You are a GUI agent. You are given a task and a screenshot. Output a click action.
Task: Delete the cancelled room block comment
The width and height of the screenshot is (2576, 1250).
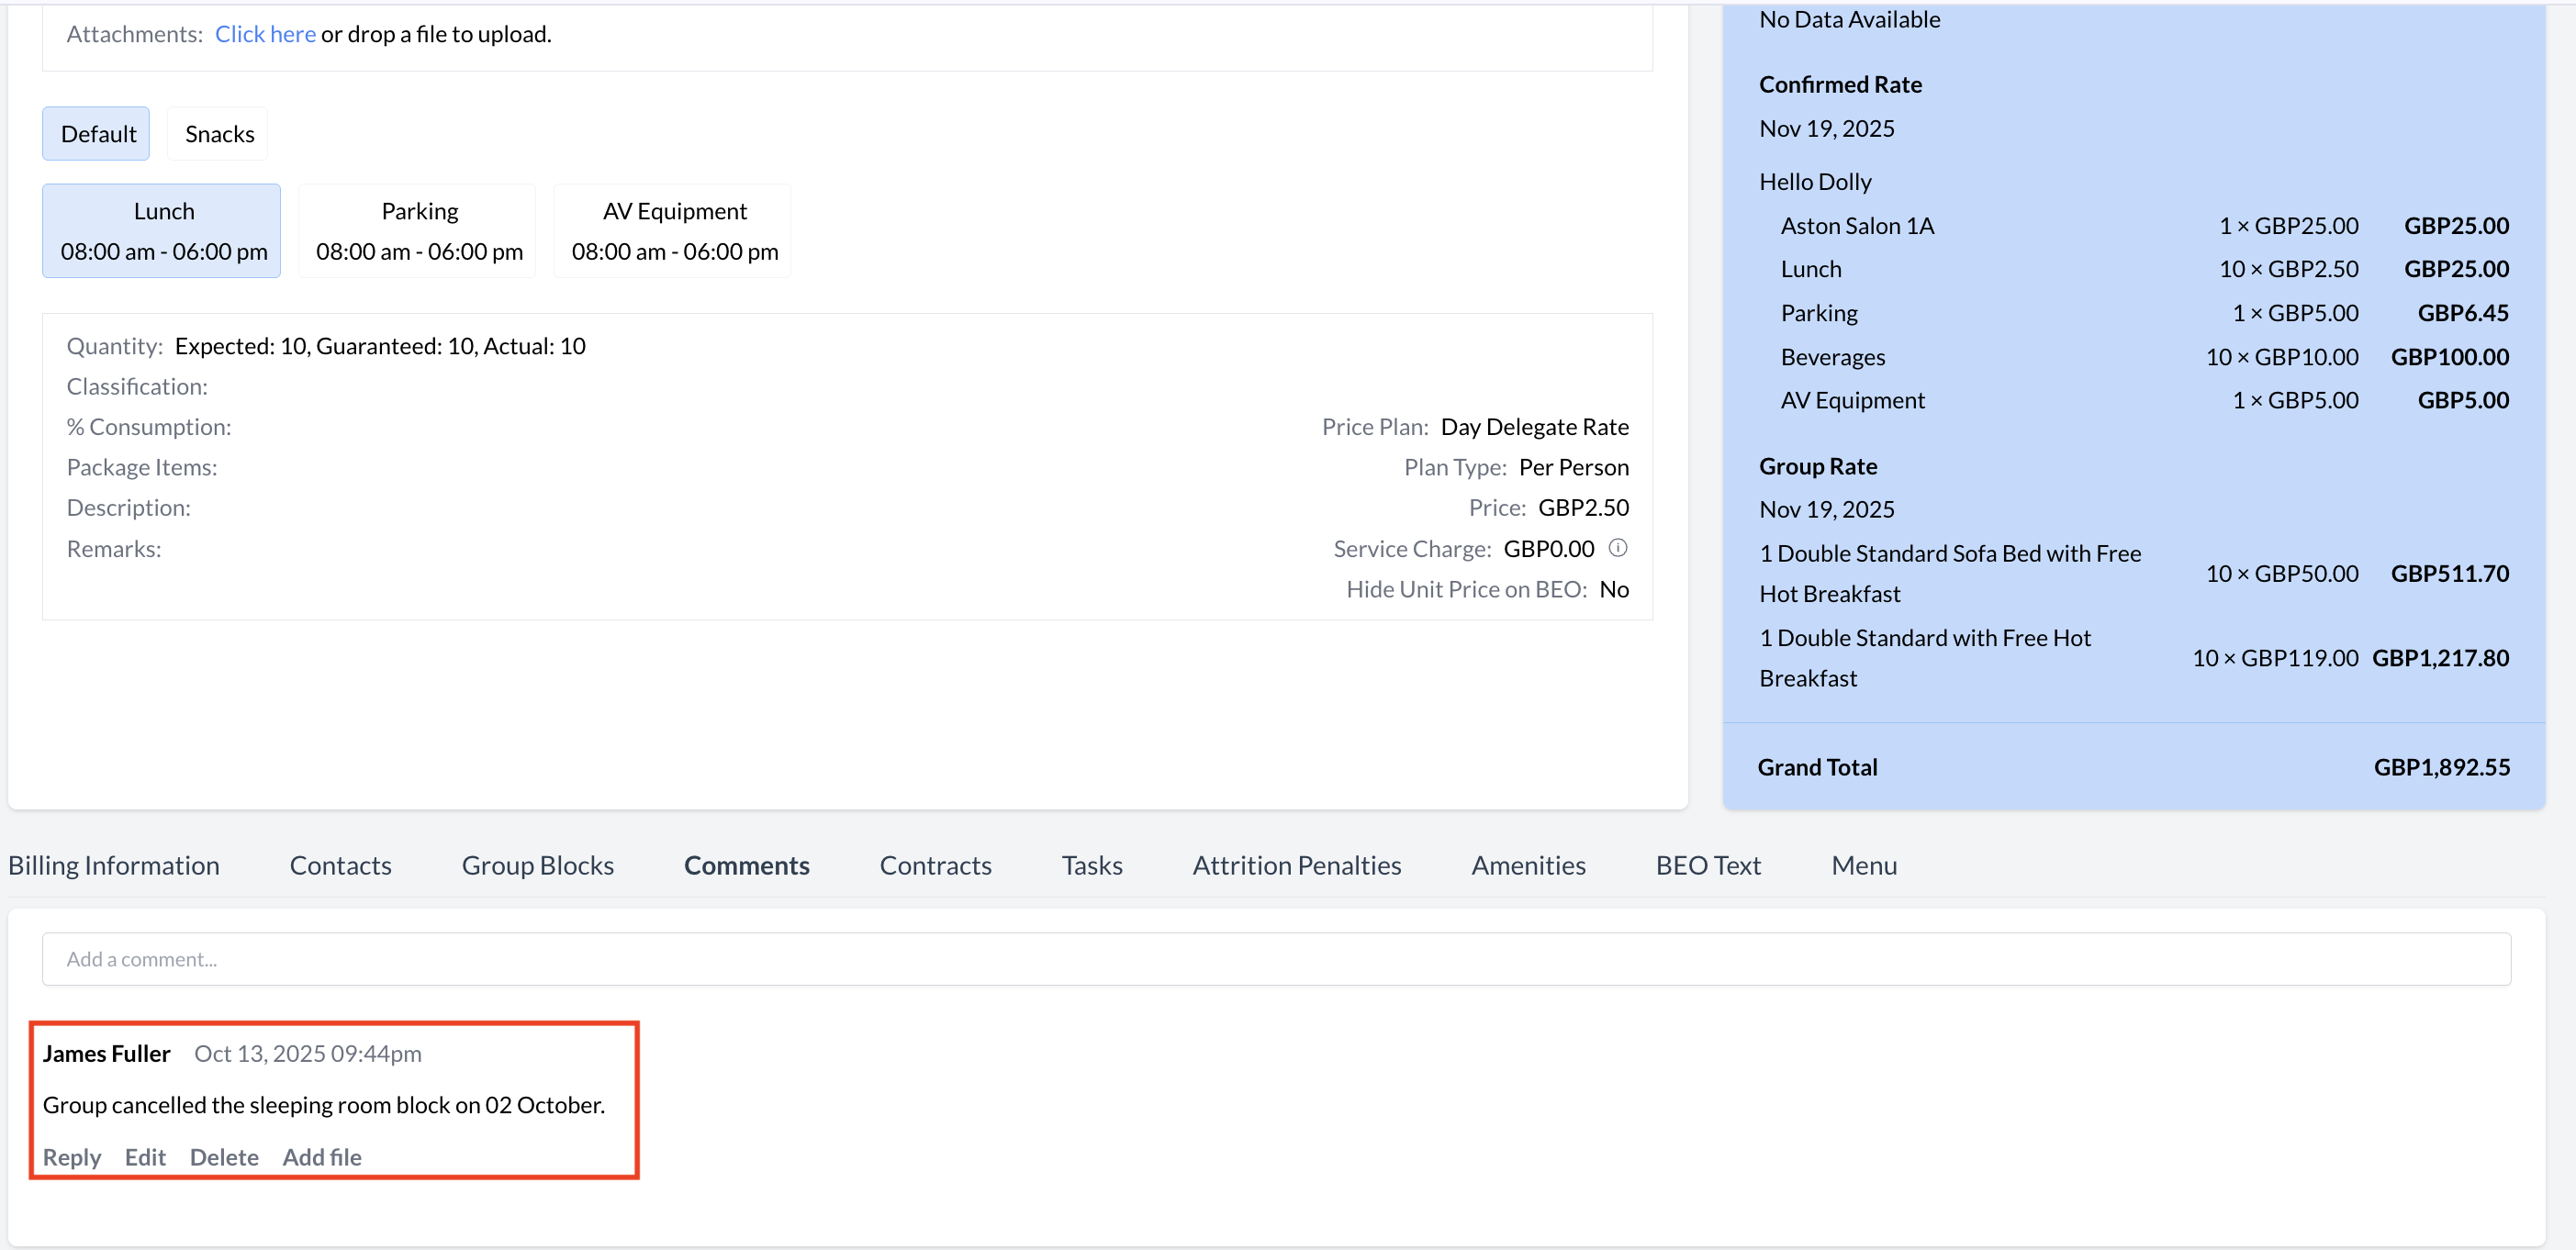pos(224,1157)
